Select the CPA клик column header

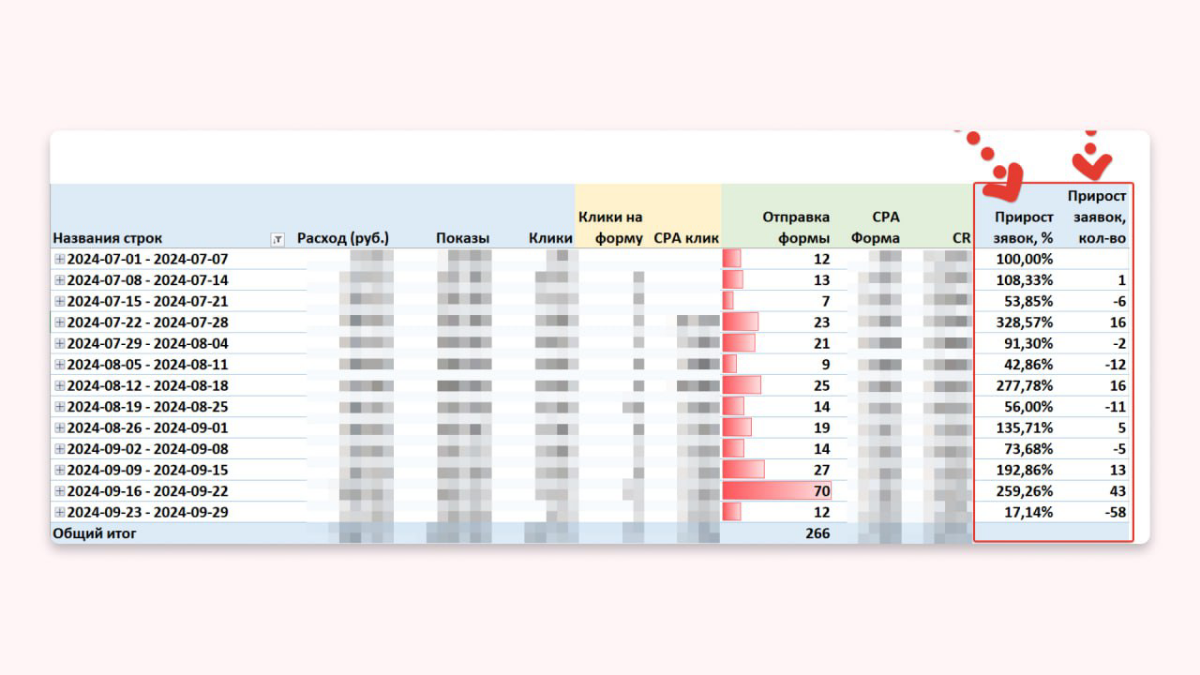[686, 238]
